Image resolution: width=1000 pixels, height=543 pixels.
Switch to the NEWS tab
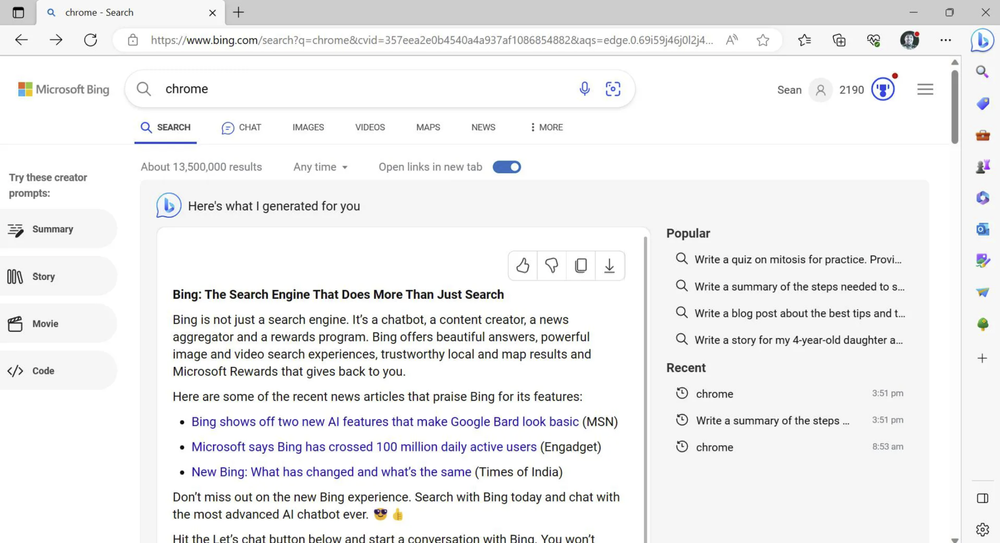point(483,128)
